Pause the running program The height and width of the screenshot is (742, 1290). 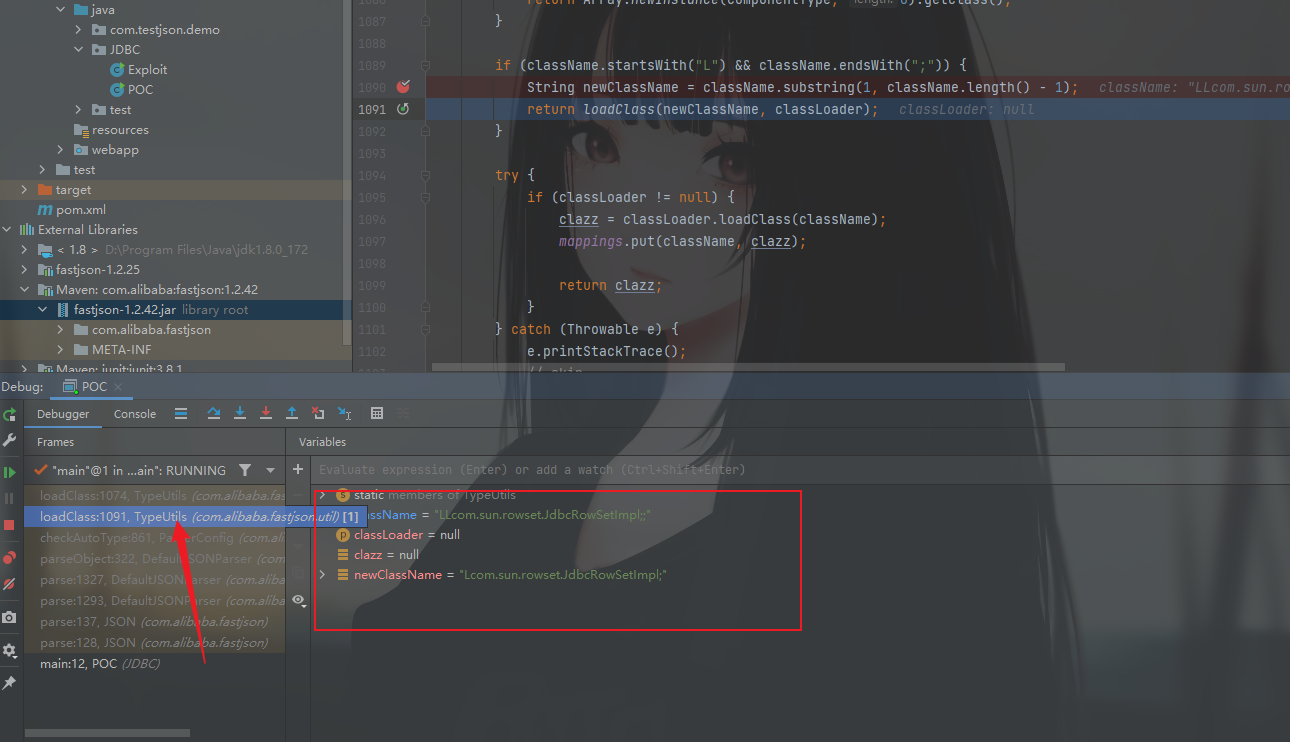tap(9, 498)
